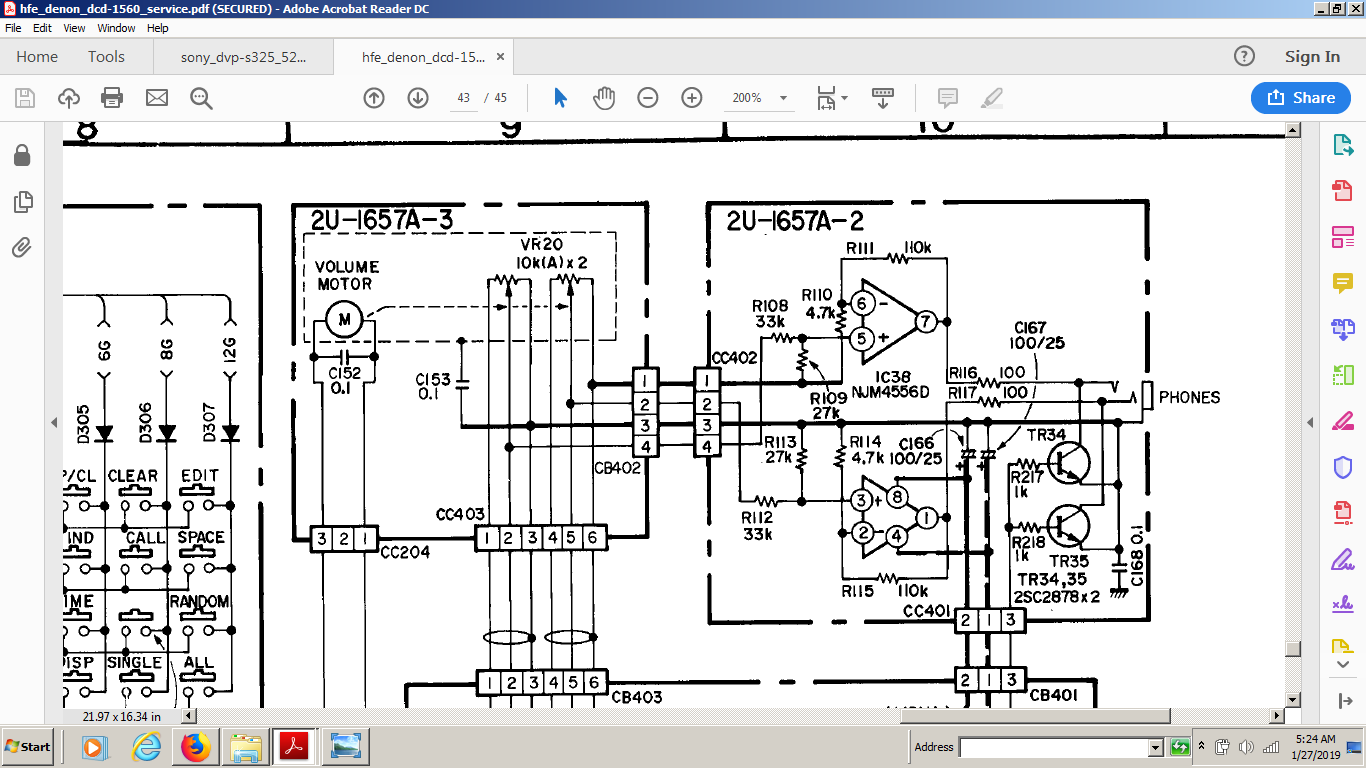
Task: Open the Help menu
Action: (158, 28)
